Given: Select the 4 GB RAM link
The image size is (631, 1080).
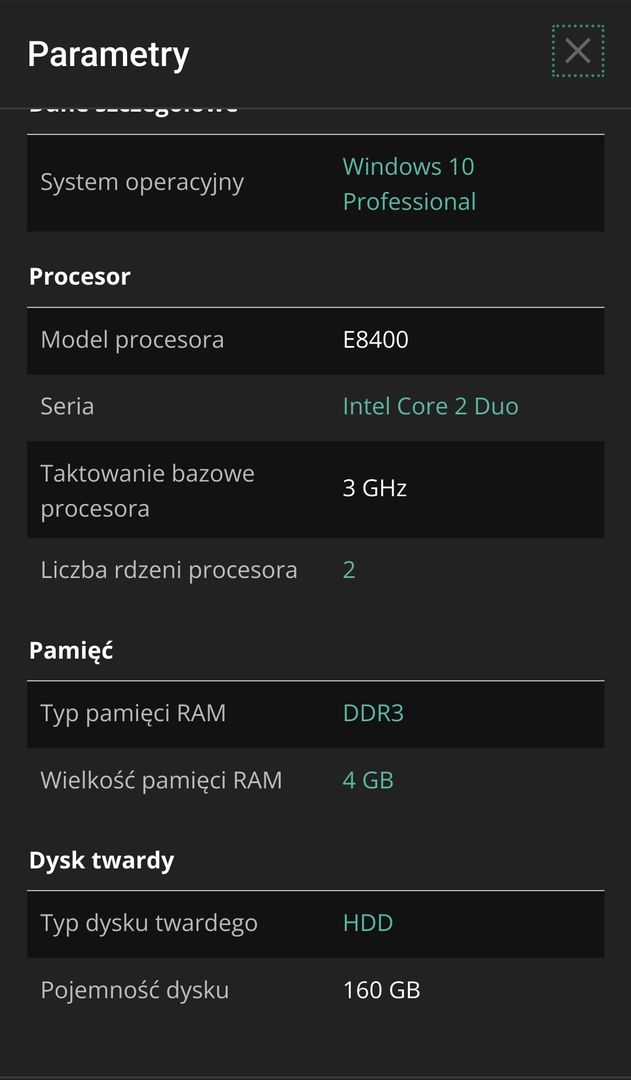Looking at the screenshot, I should pos(369,780).
